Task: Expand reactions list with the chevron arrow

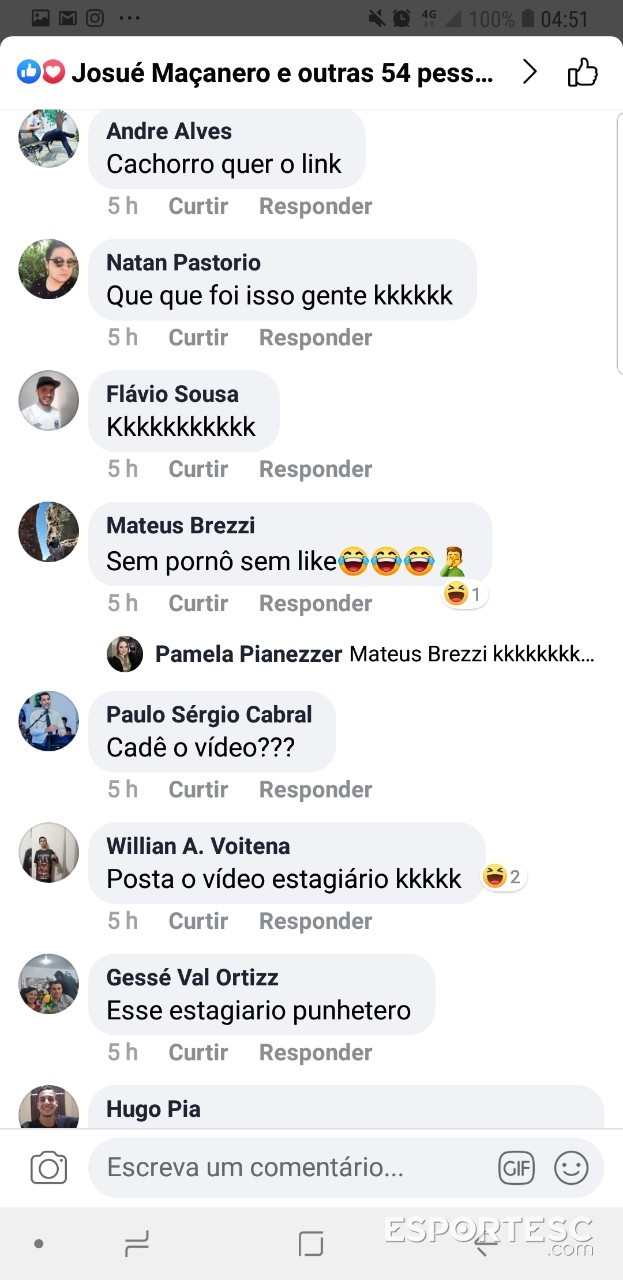Action: [530, 72]
